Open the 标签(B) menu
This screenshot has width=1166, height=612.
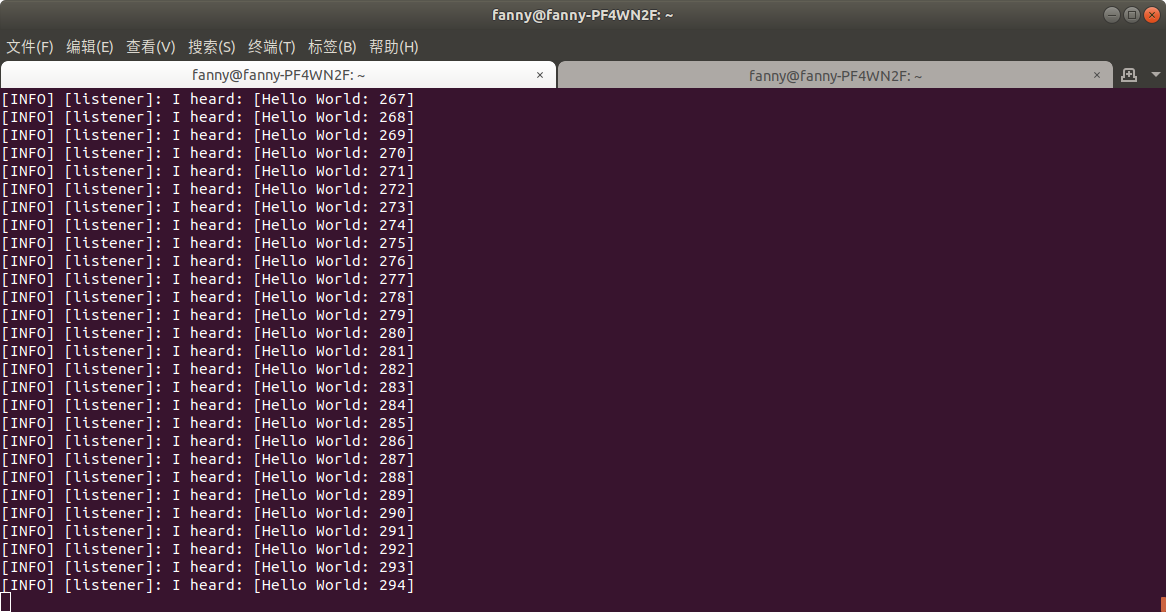click(330, 47)
